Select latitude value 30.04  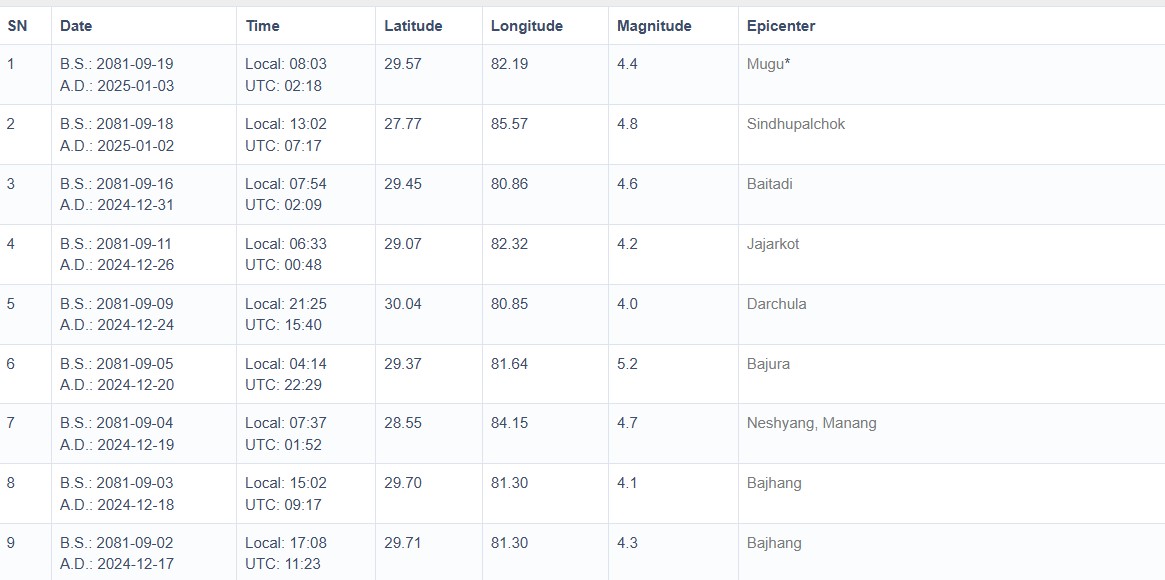402,304
